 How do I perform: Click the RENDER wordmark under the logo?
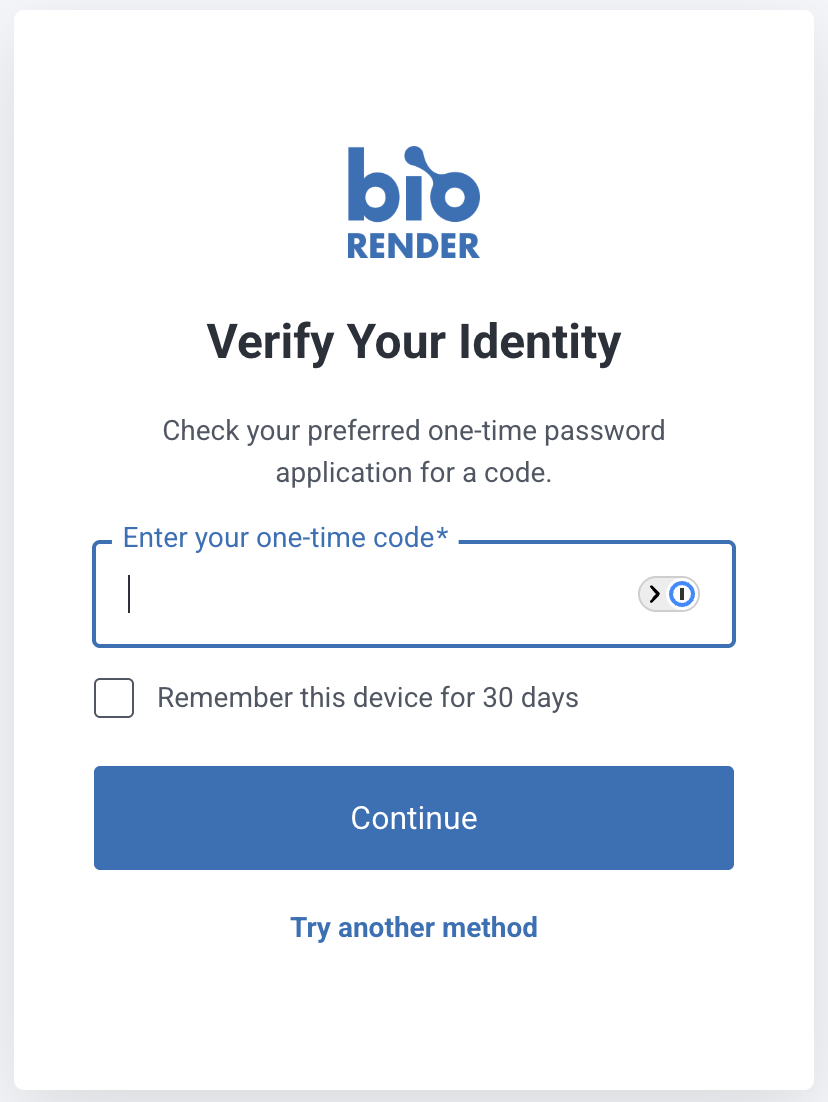pos(413,245)
